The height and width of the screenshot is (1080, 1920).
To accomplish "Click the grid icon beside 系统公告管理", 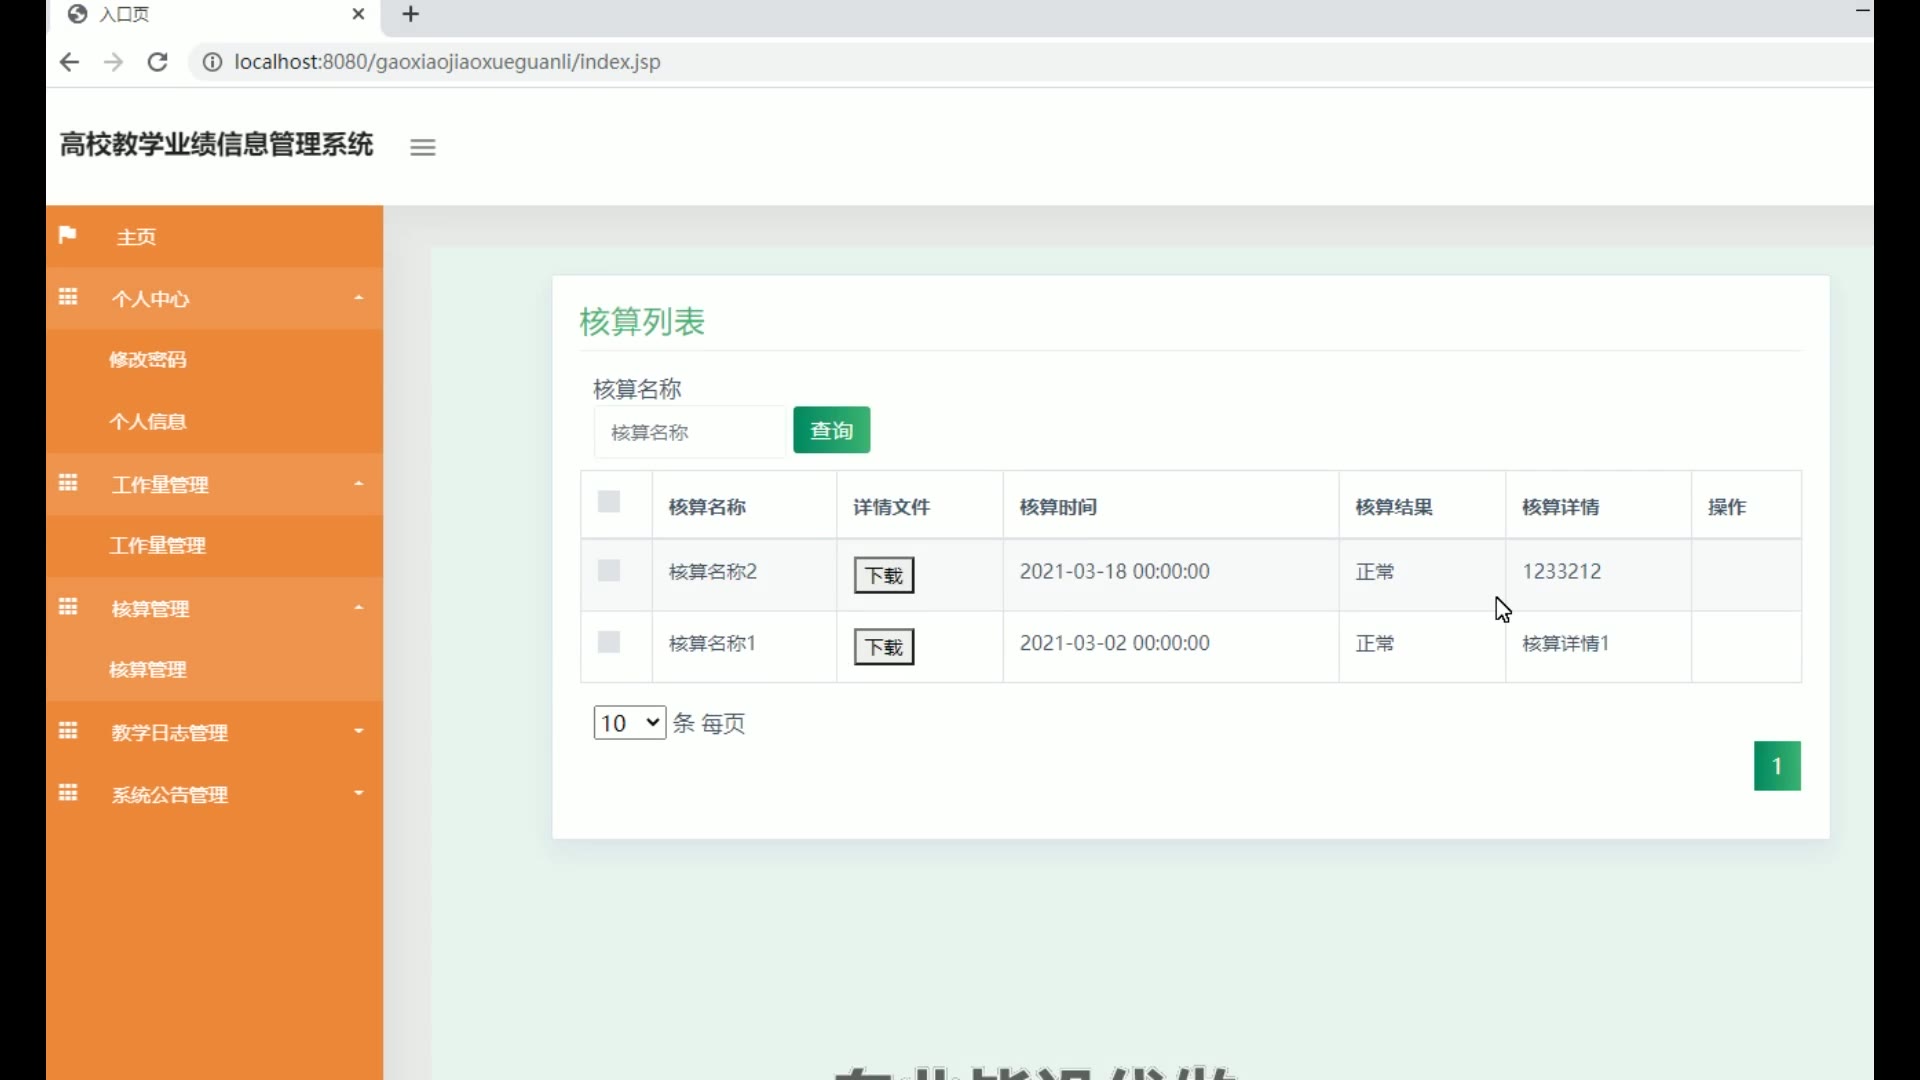I will [68, 793].
